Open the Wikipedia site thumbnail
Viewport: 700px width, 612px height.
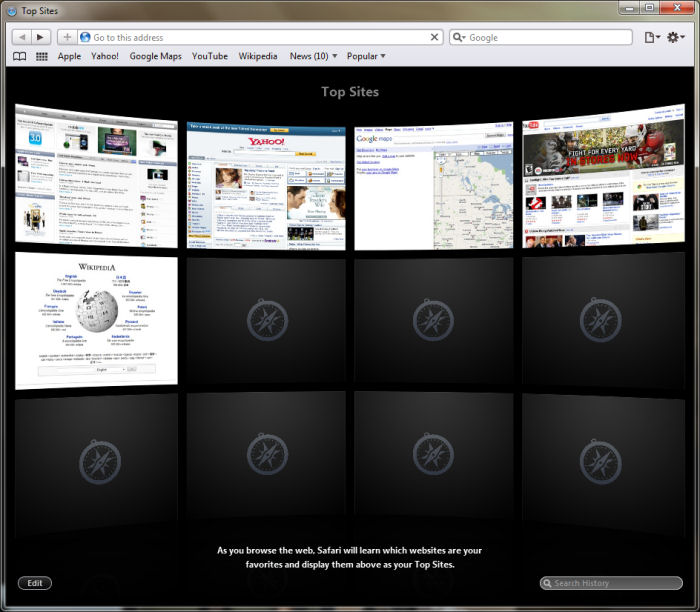tap(96, 321)
